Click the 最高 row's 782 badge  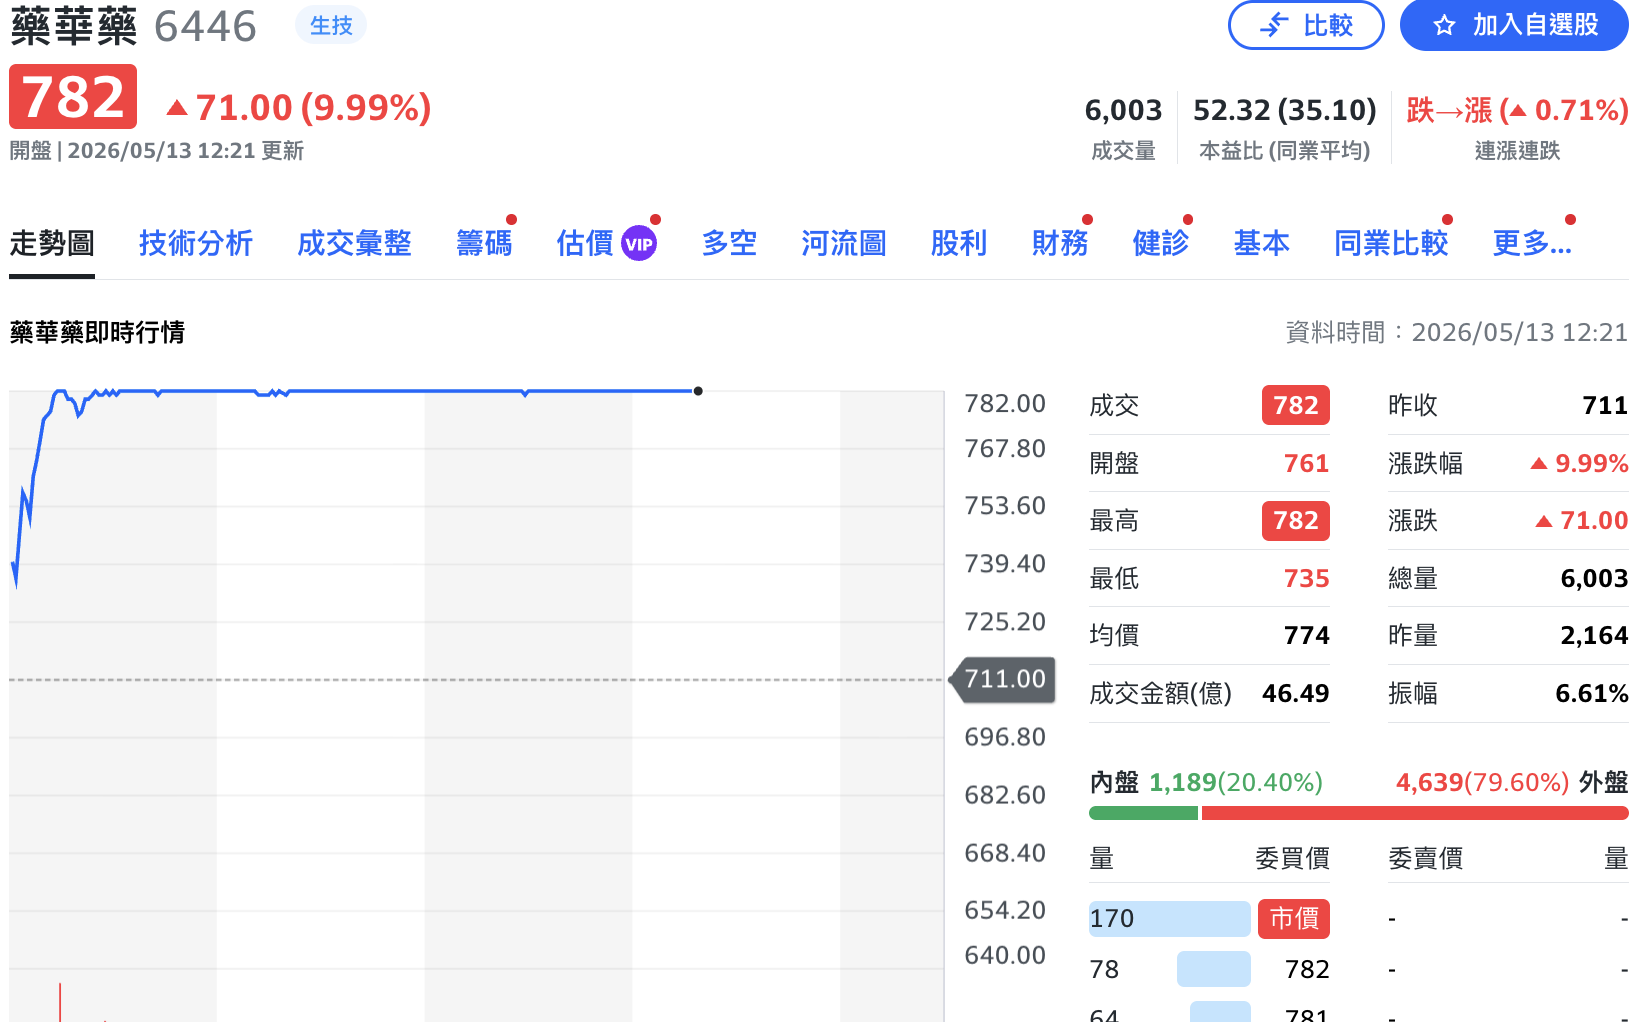click(x=1296, y=520)
